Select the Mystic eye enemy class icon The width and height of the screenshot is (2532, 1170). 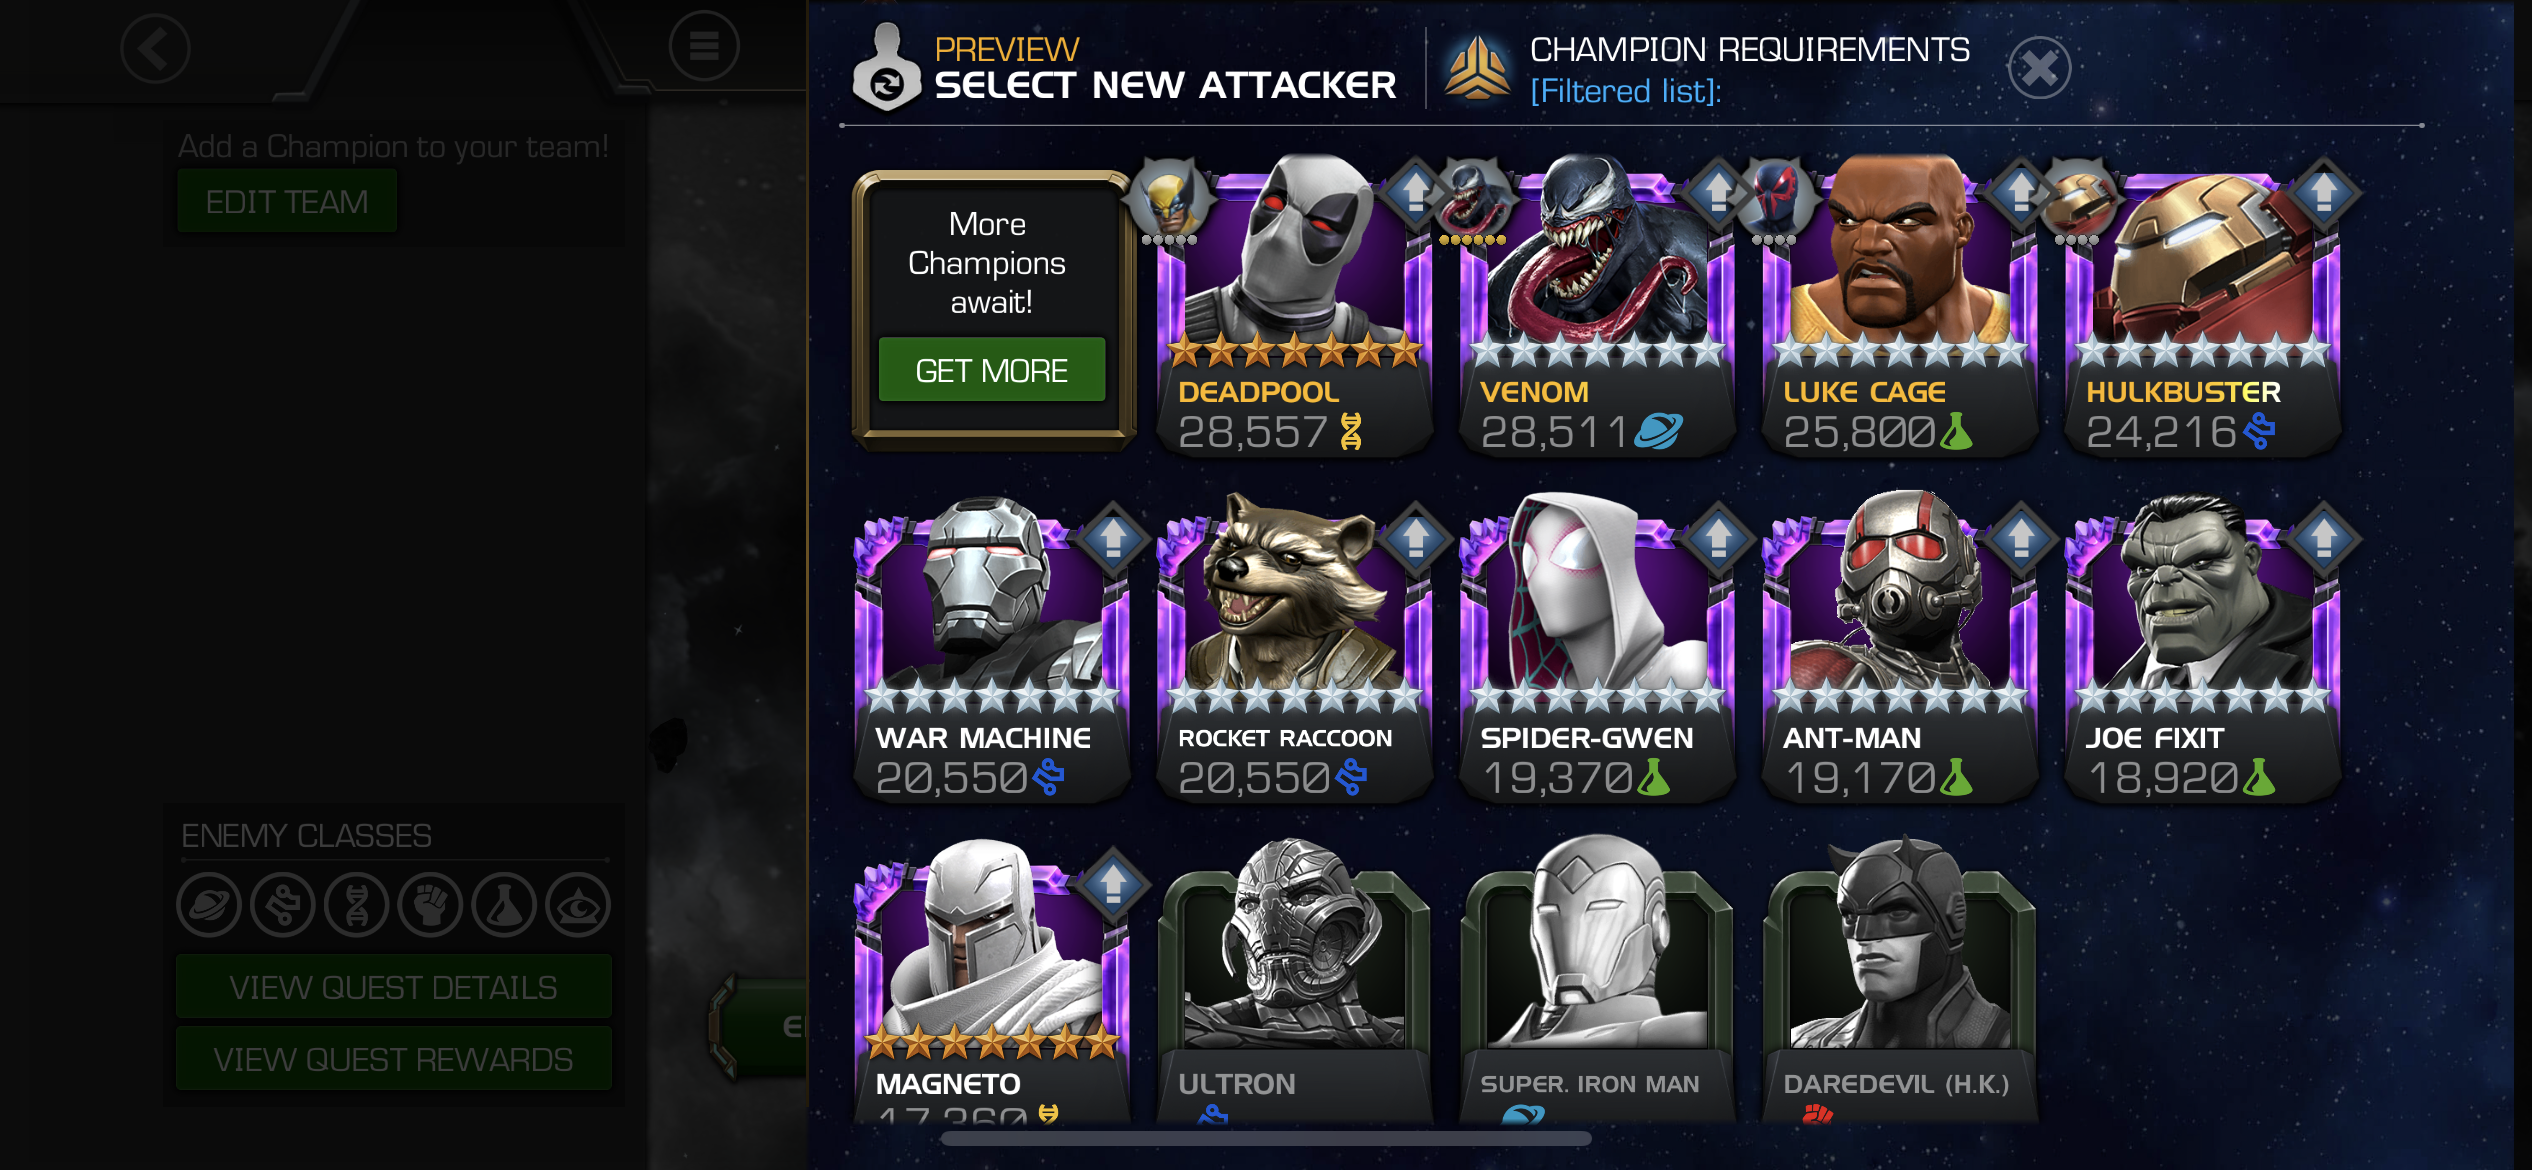click(x=578, y=905)
